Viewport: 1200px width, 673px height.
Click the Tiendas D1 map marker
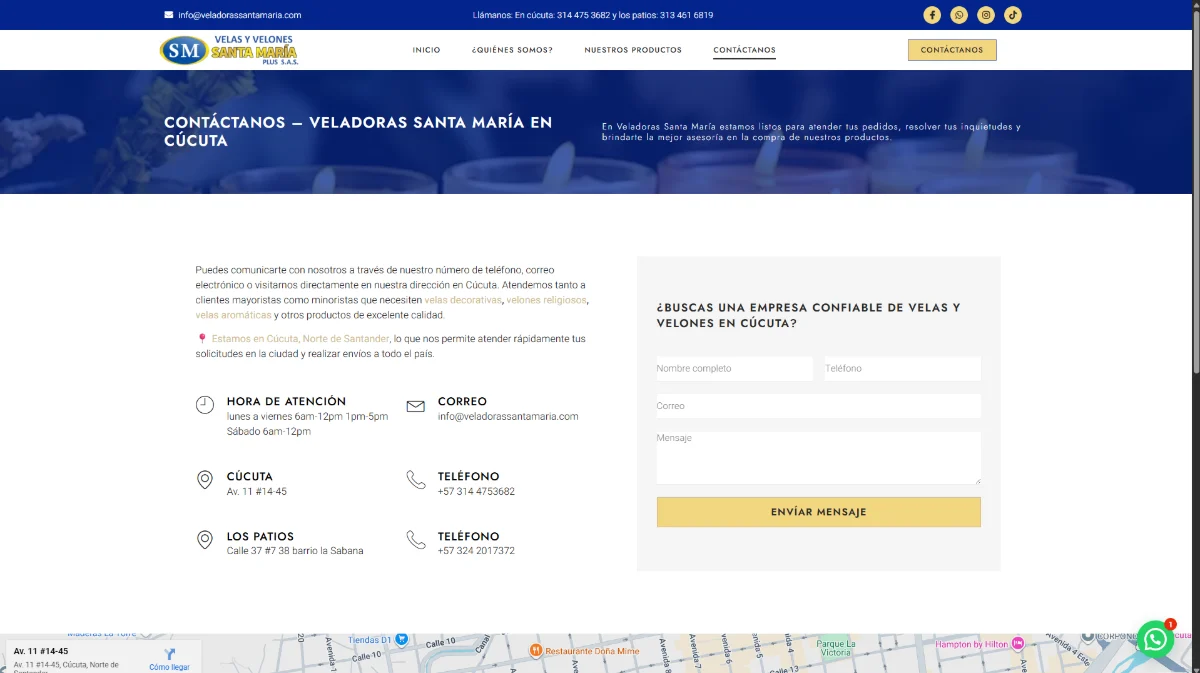point(401,639)
